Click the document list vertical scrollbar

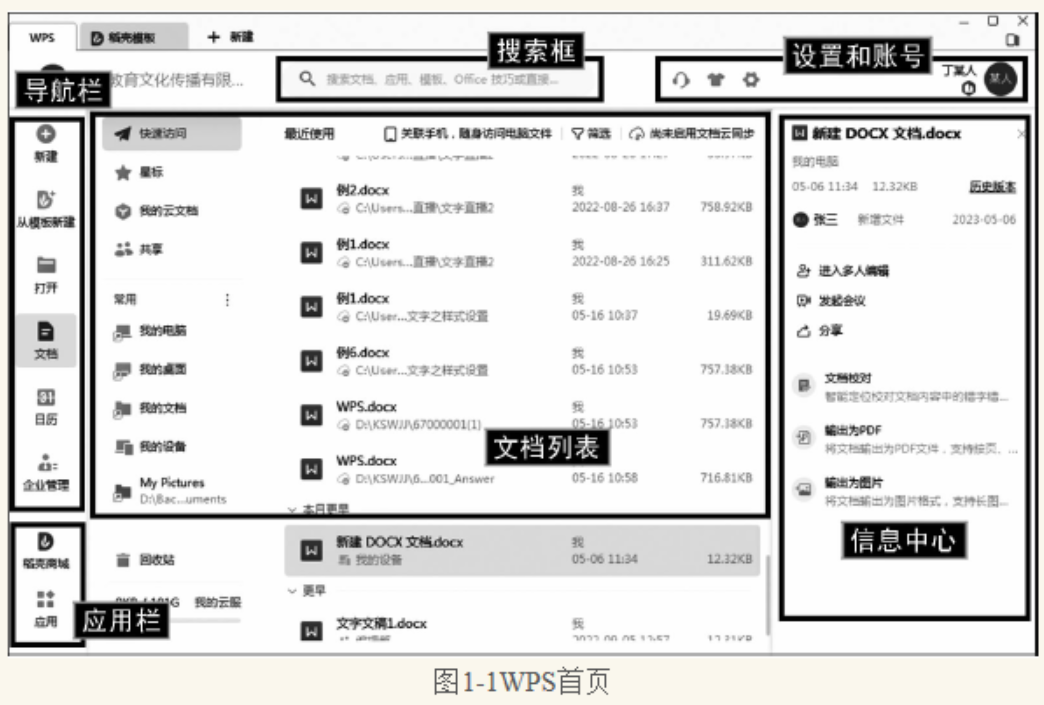[766, 594]
